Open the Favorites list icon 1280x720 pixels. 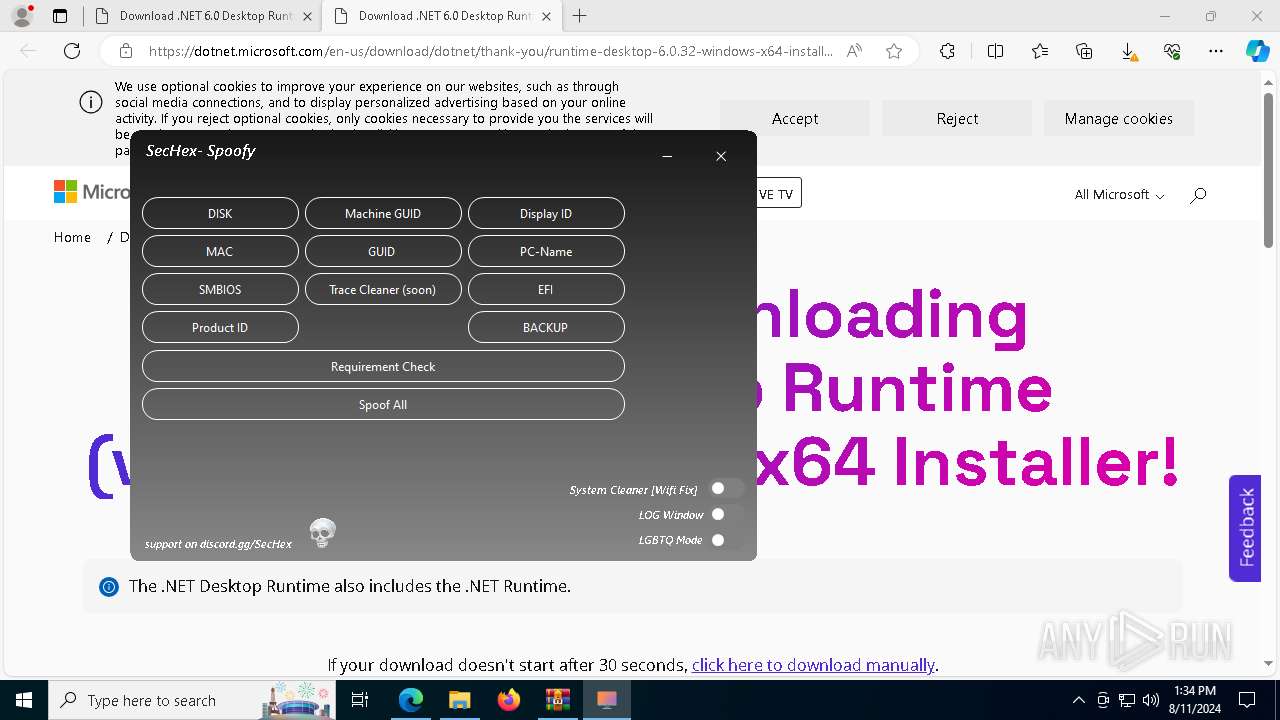[x=1040, y=51]
